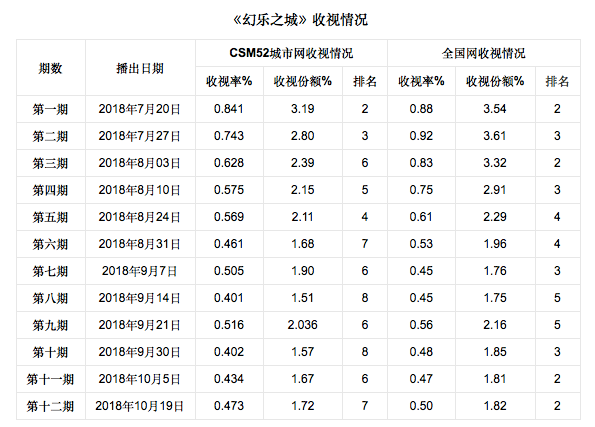This screenshot has height=427, width=595.
Task: Click the date 2018年7月20日
Action: click(x=140, y=109)
